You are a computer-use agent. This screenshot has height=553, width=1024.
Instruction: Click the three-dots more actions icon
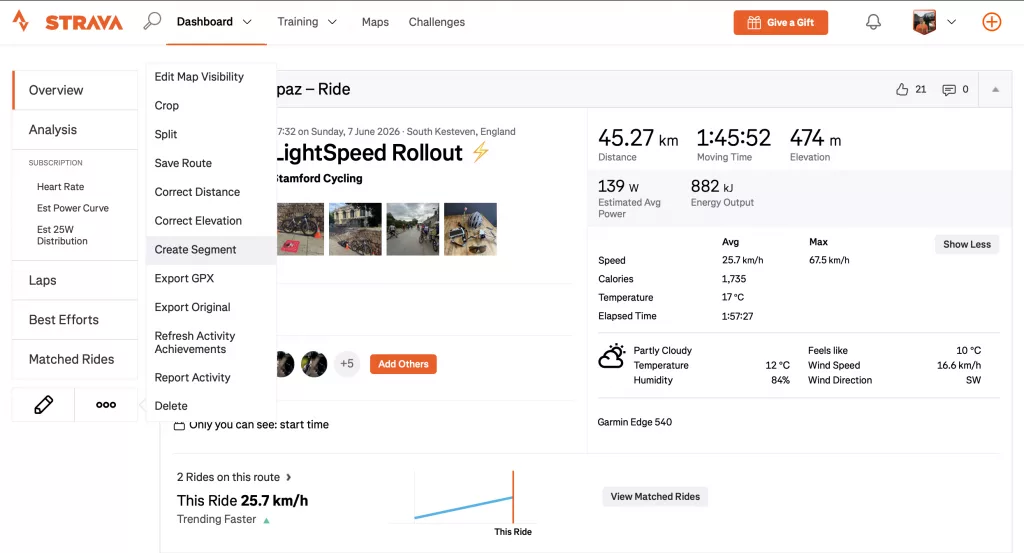coord(106,405)
